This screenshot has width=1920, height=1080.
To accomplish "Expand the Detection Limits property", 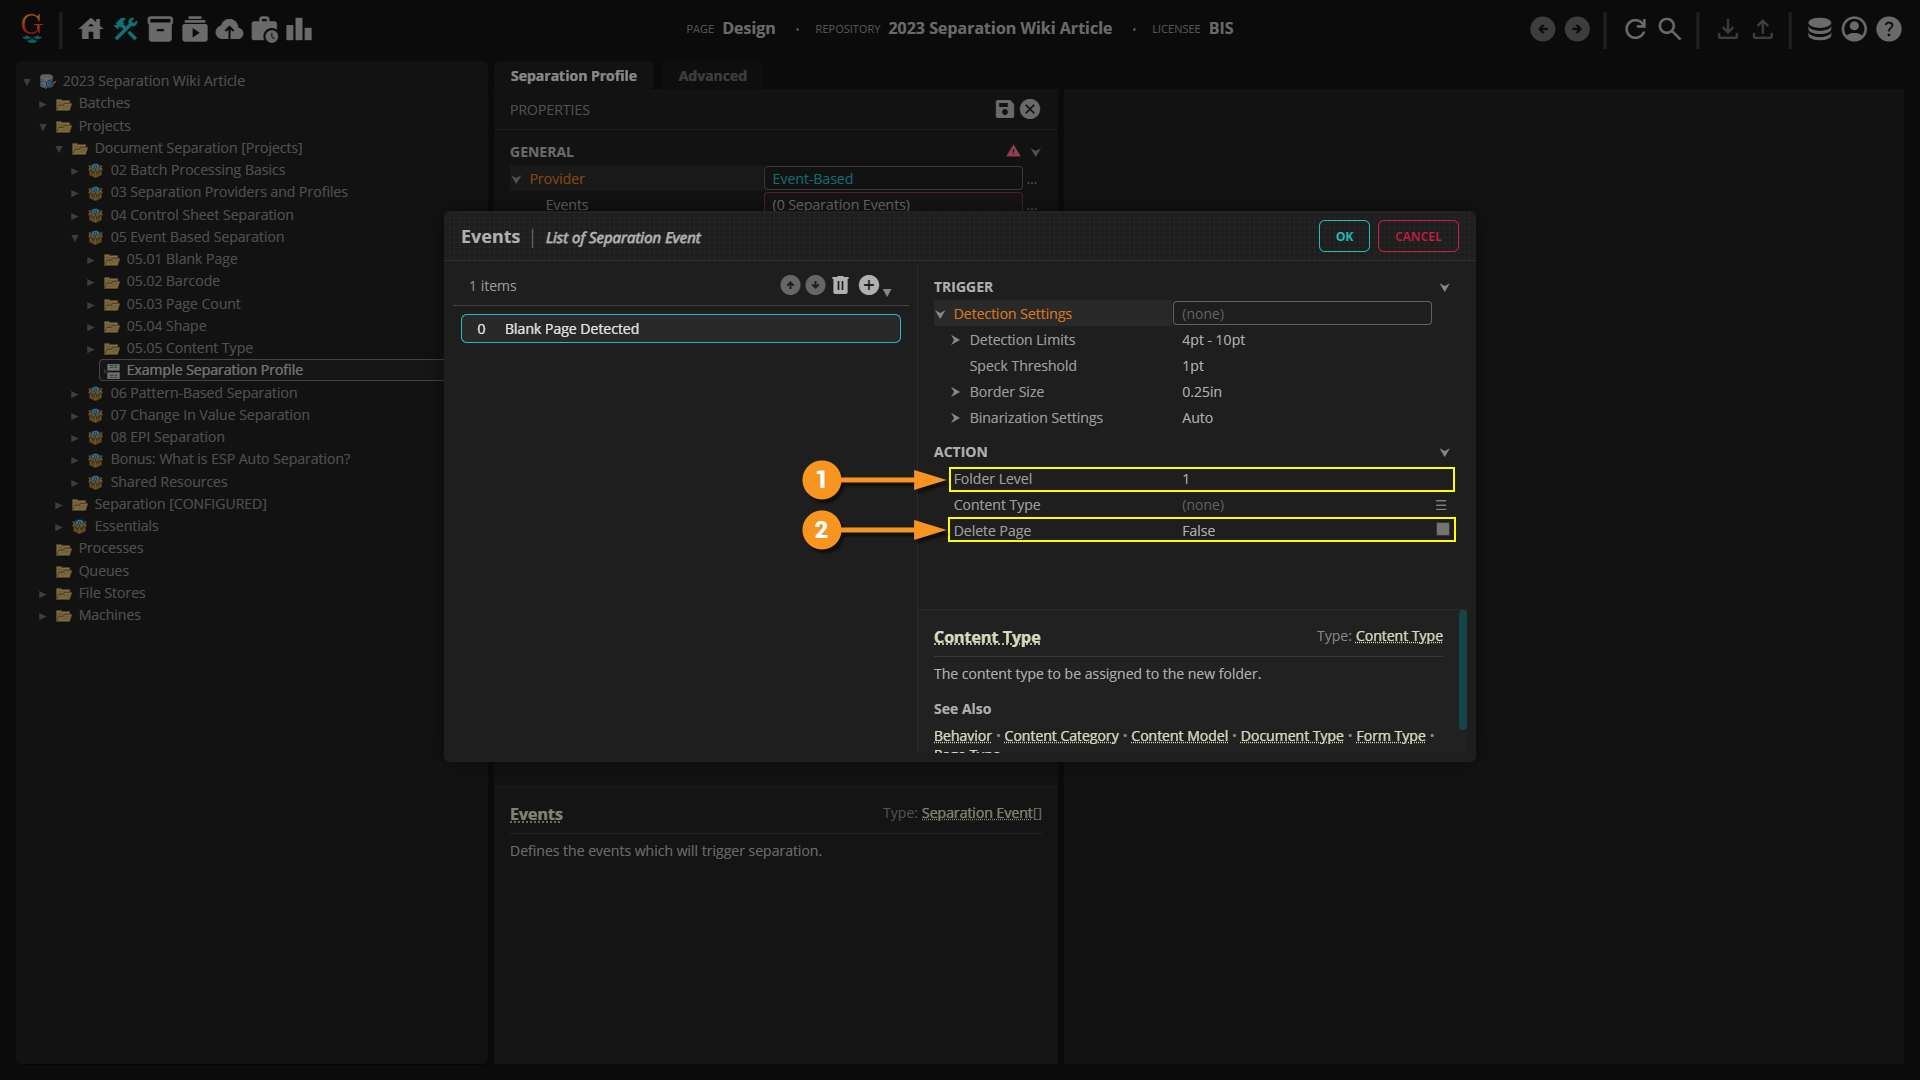I will pyautogui.click(x=955, y=341).
